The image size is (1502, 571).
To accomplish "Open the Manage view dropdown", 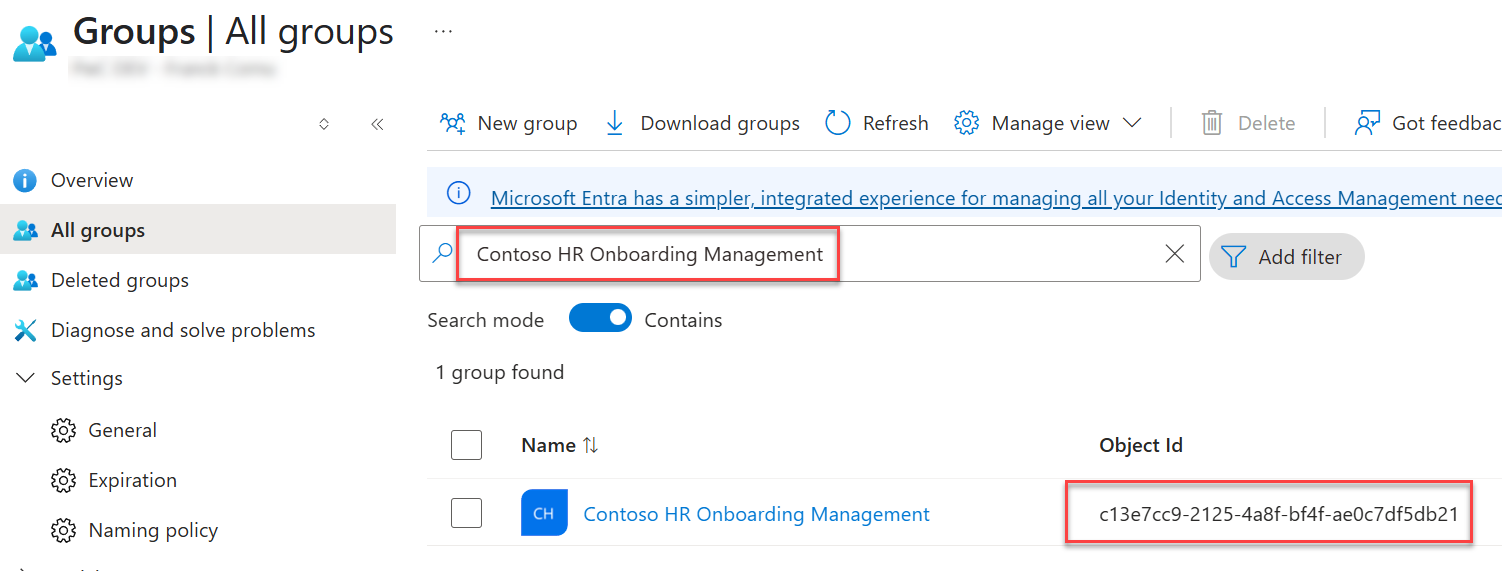I will point(1047,123).
